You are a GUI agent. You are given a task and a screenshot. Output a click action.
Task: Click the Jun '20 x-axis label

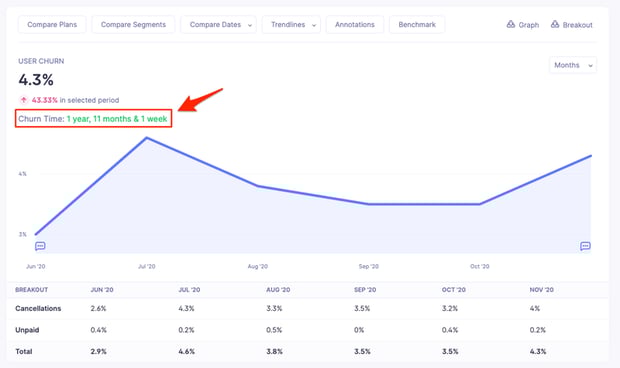pyautogui.click(x=36, y=266)
